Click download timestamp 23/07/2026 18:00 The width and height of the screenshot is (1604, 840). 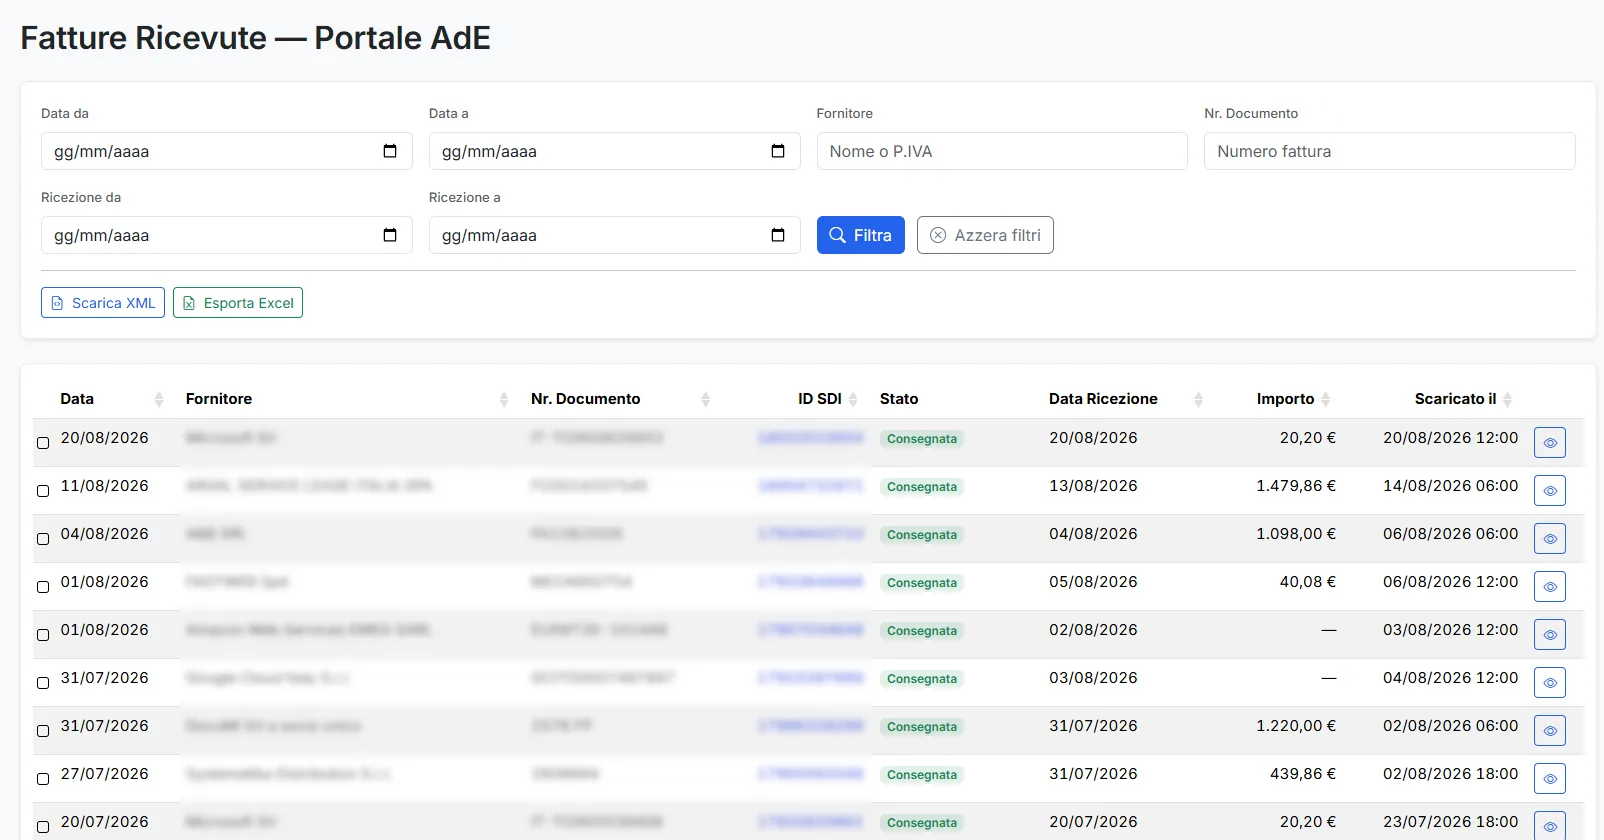point(1450,822)
